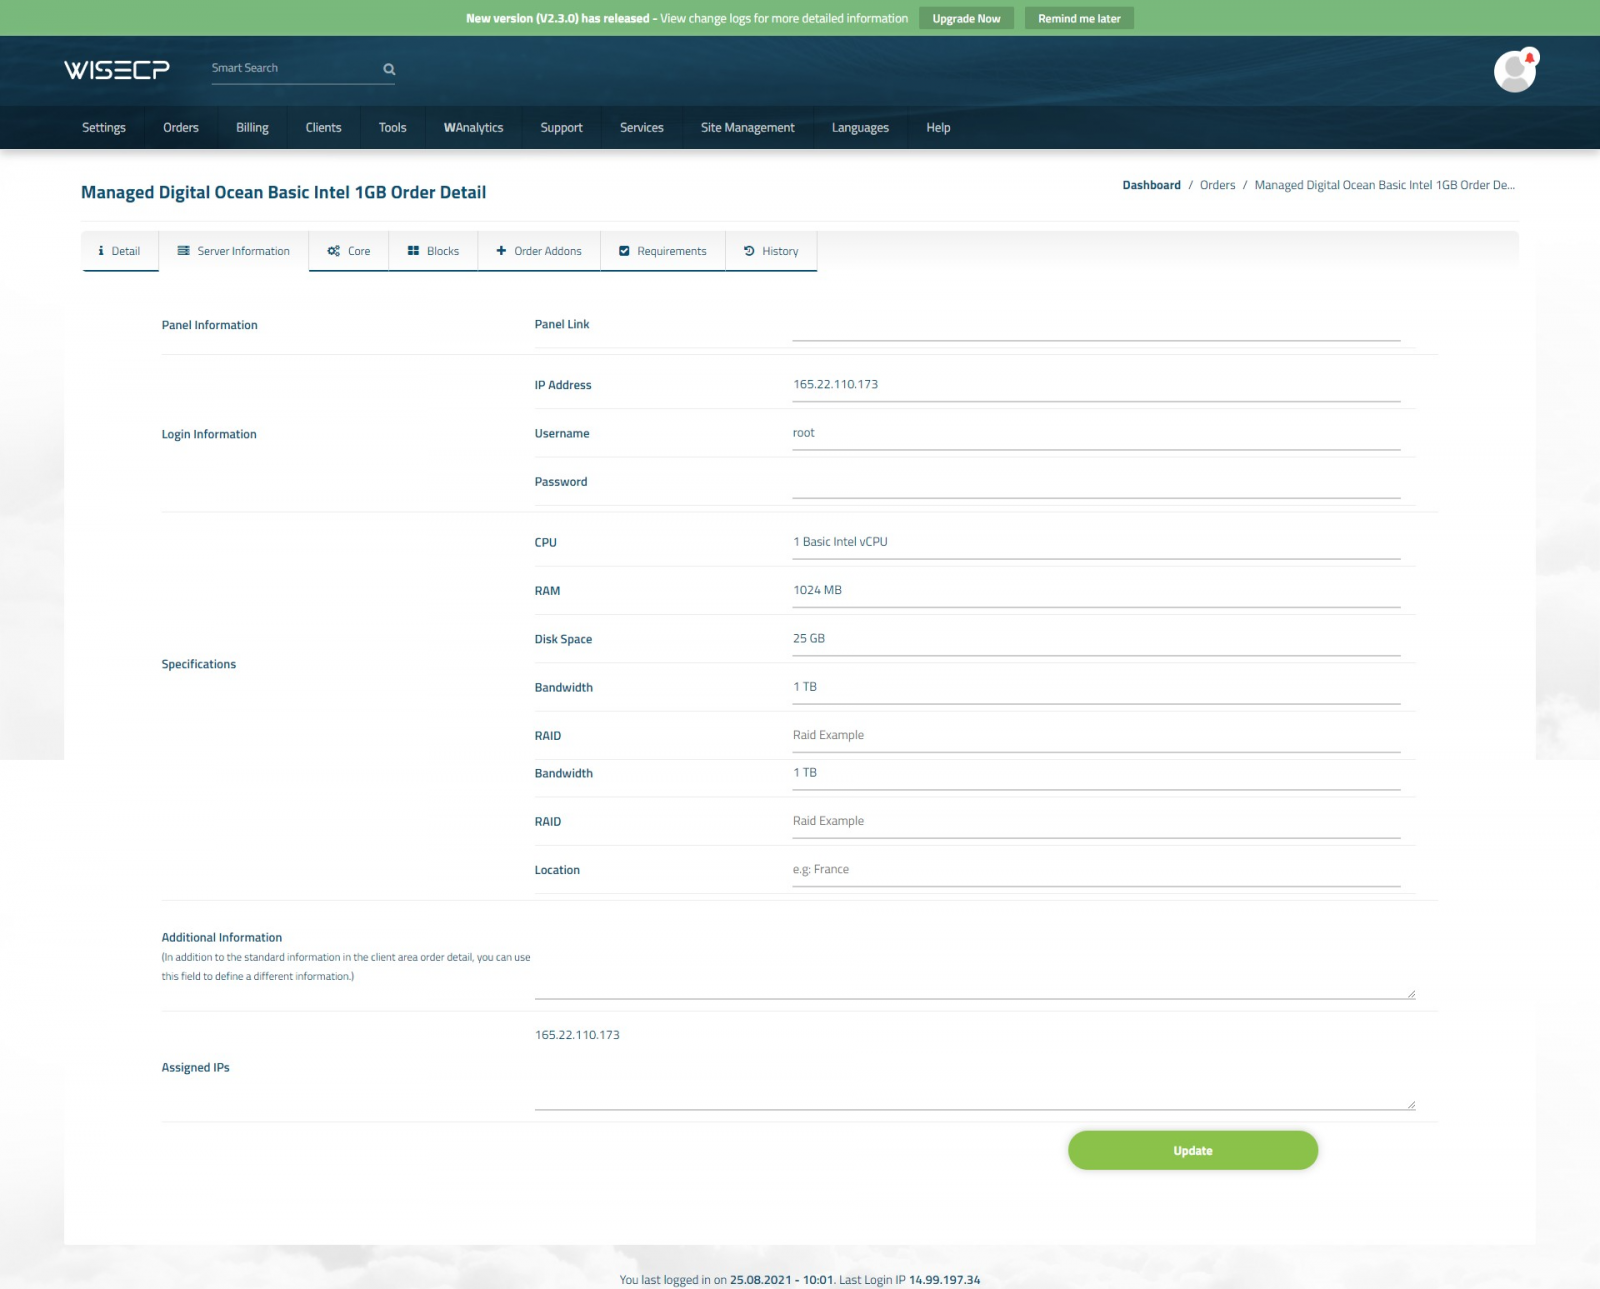
Task: Click the Upgrade Now button
Action: pos(966,18)
